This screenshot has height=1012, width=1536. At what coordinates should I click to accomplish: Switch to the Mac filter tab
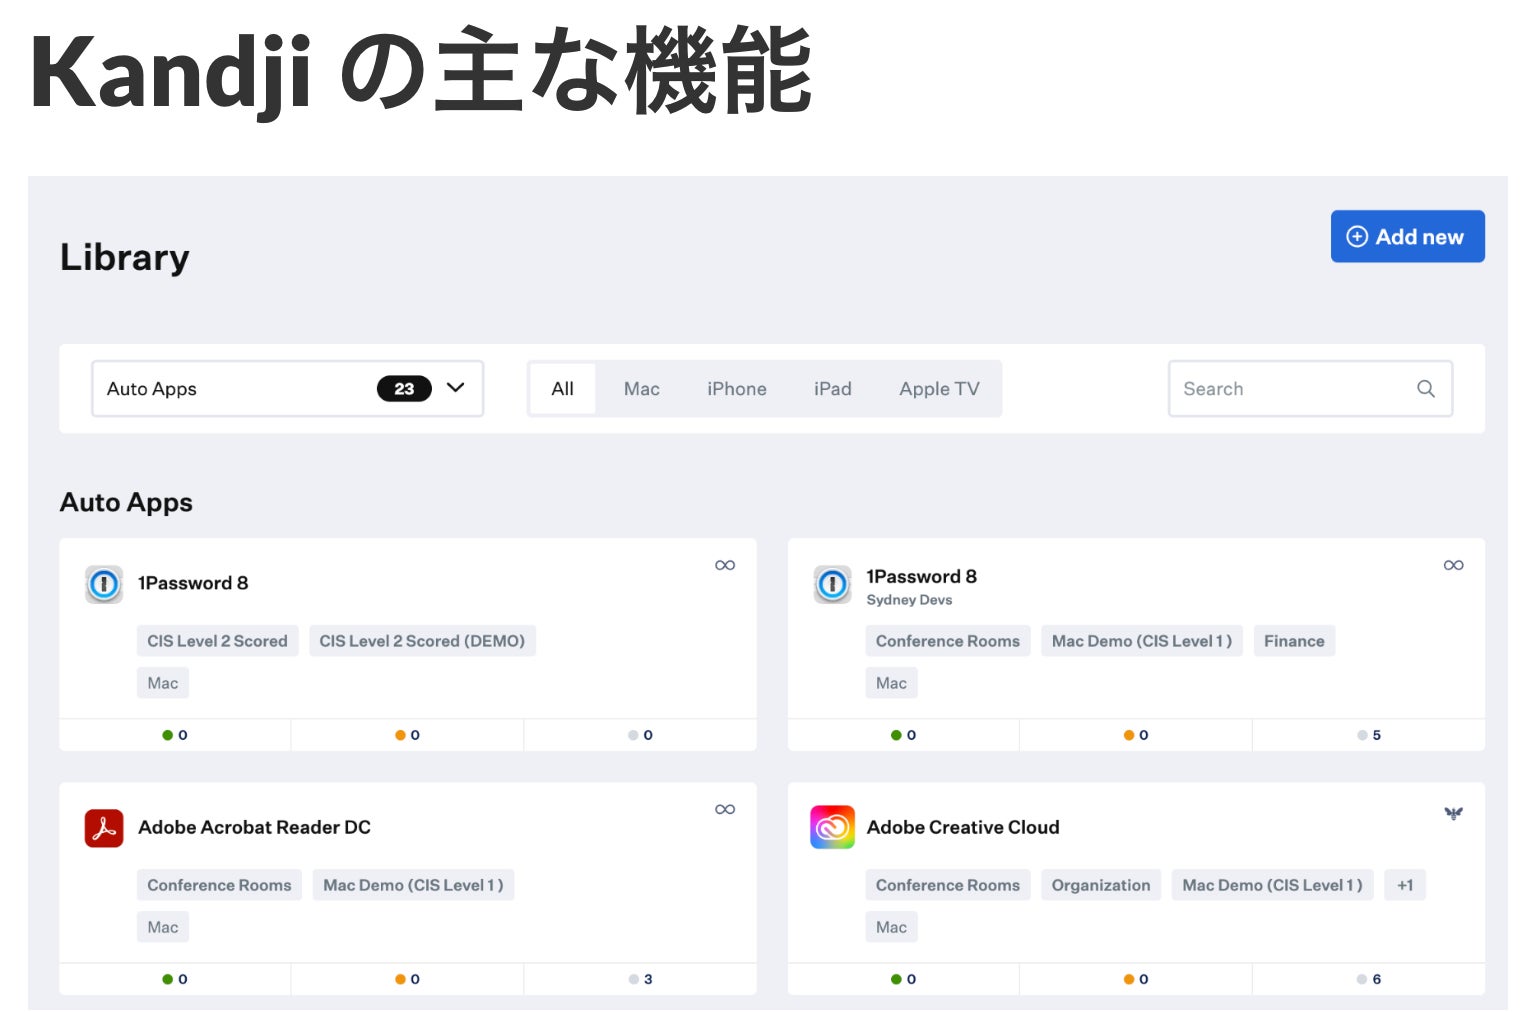pyautogui.click(x=642, y=389)
